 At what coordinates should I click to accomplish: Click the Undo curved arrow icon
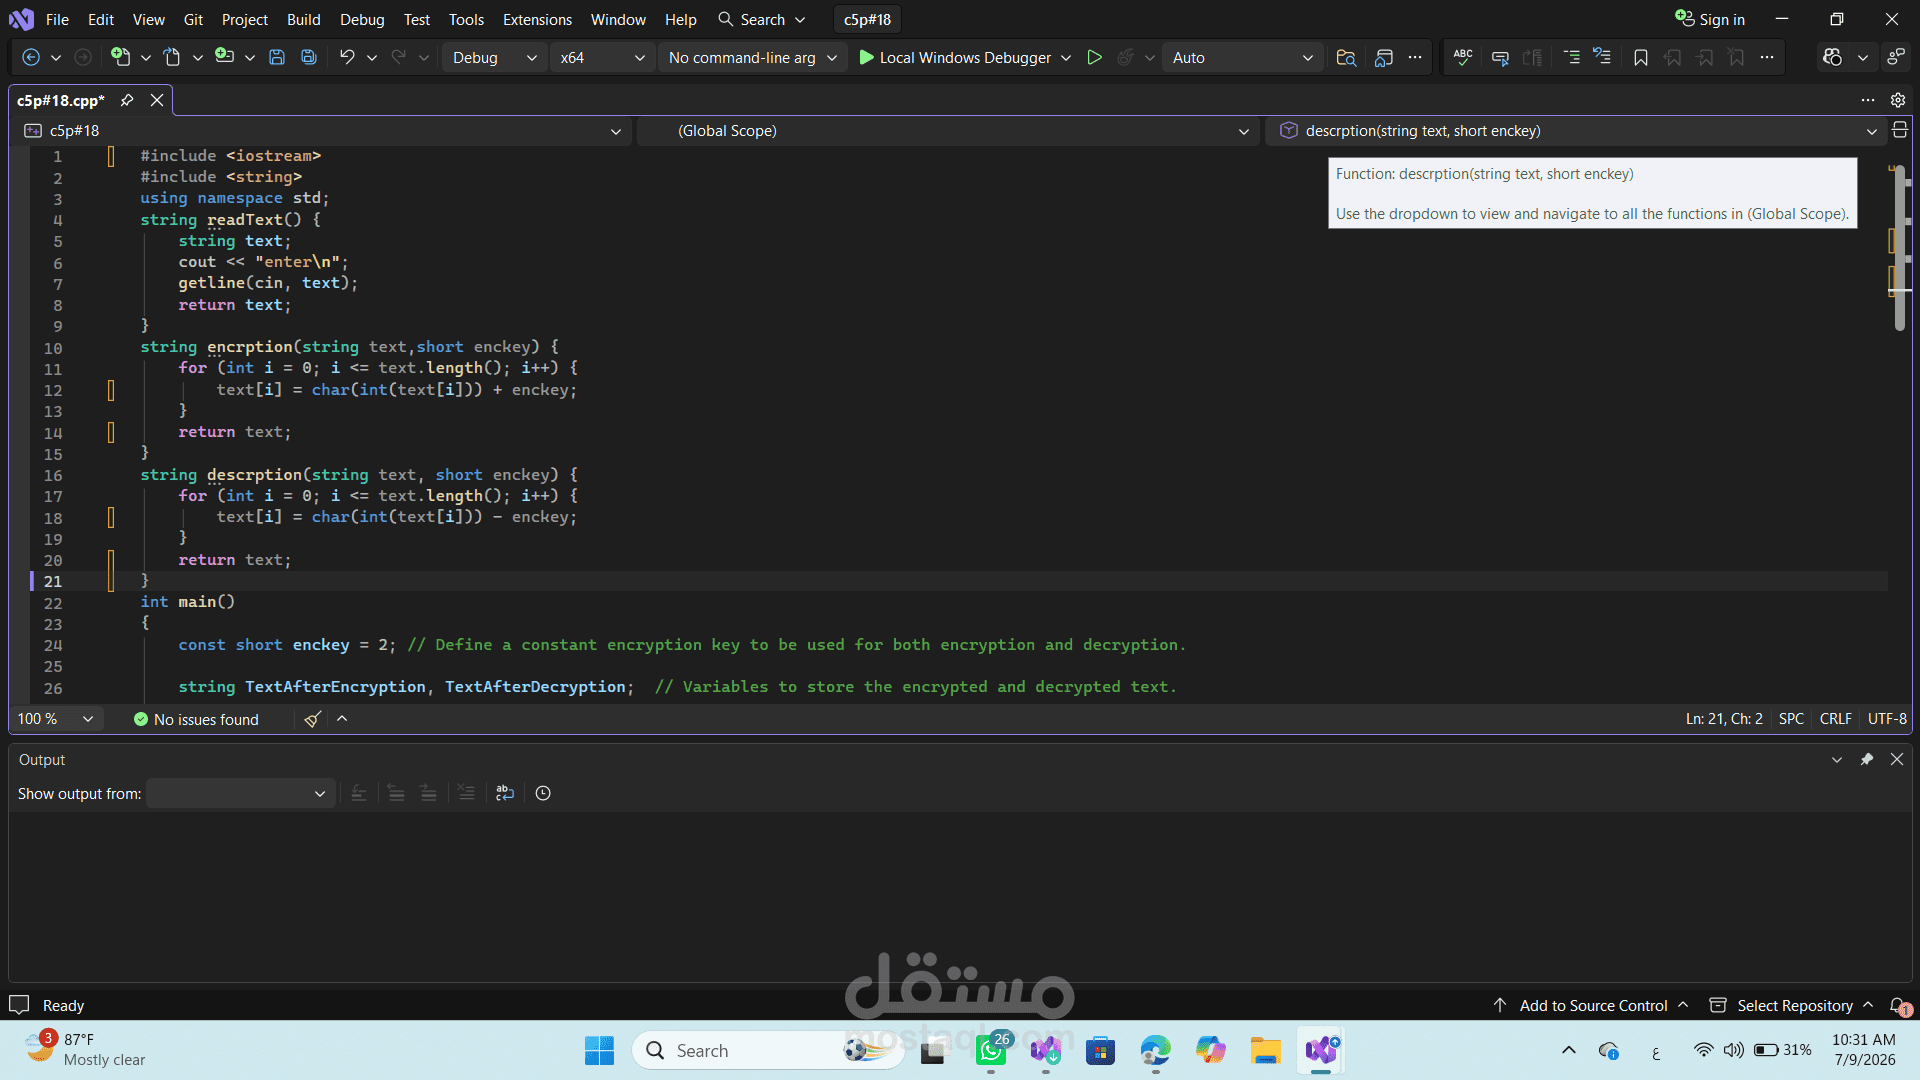coord(347,57)
